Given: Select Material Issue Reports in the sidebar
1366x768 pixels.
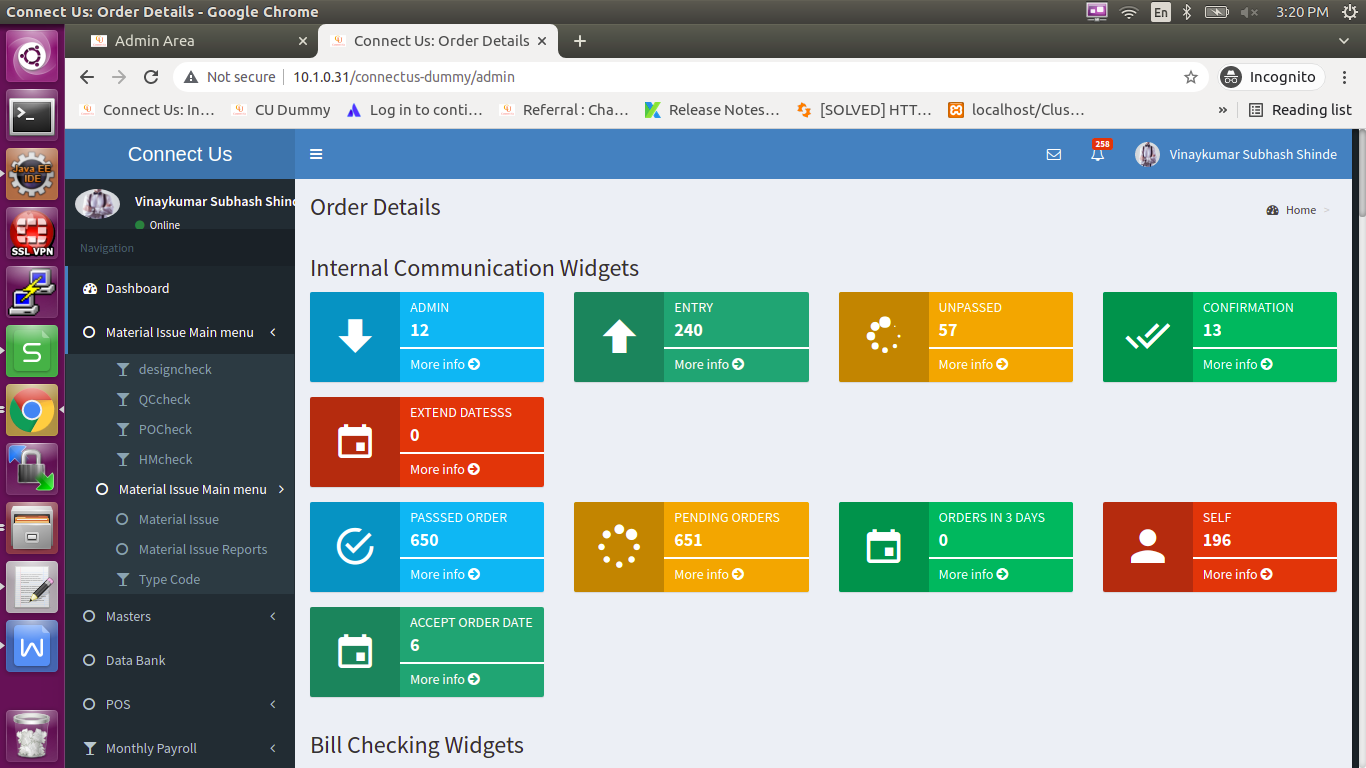Looking at the screenshot, I should (203, 549).
